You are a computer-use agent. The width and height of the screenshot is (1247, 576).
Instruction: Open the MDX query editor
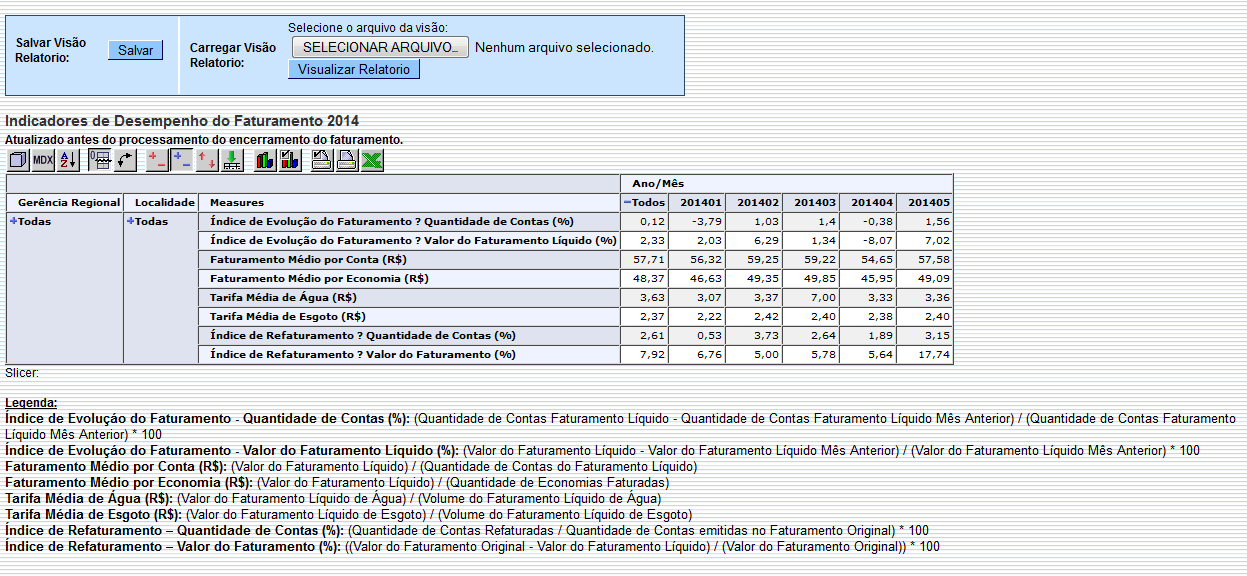click(x=43, y=159)
